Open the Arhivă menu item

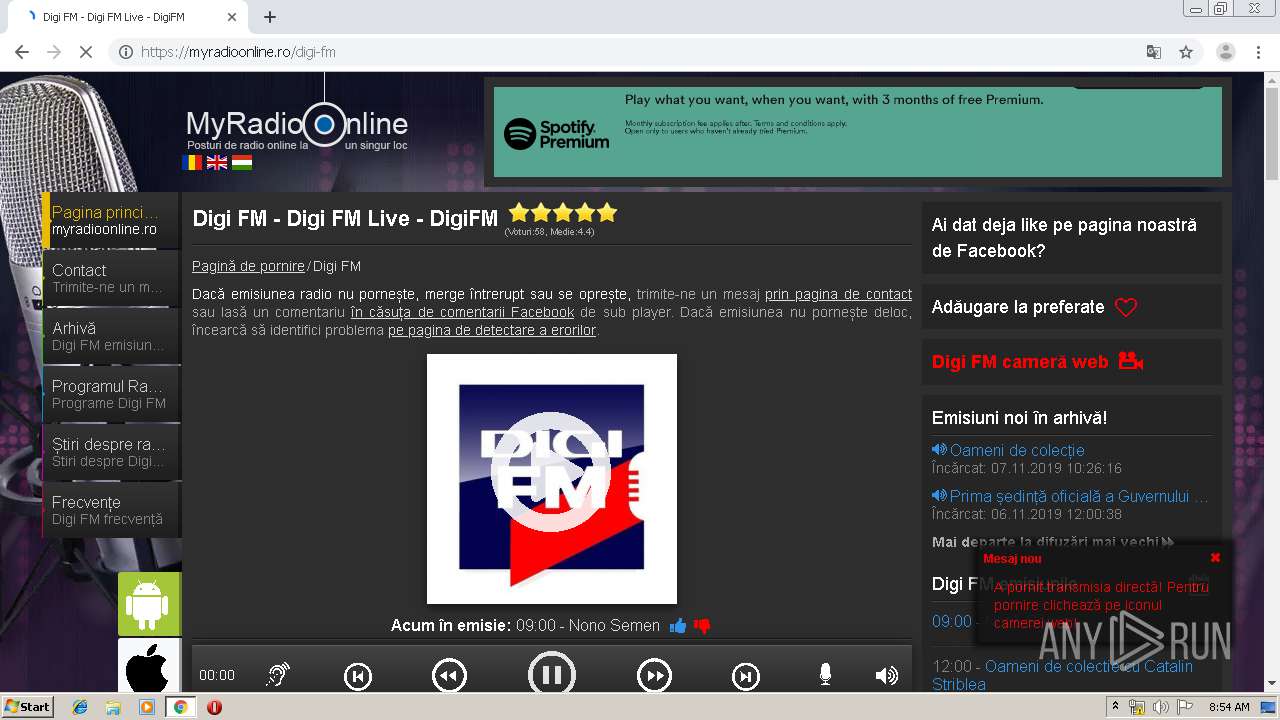pos(111,336)
